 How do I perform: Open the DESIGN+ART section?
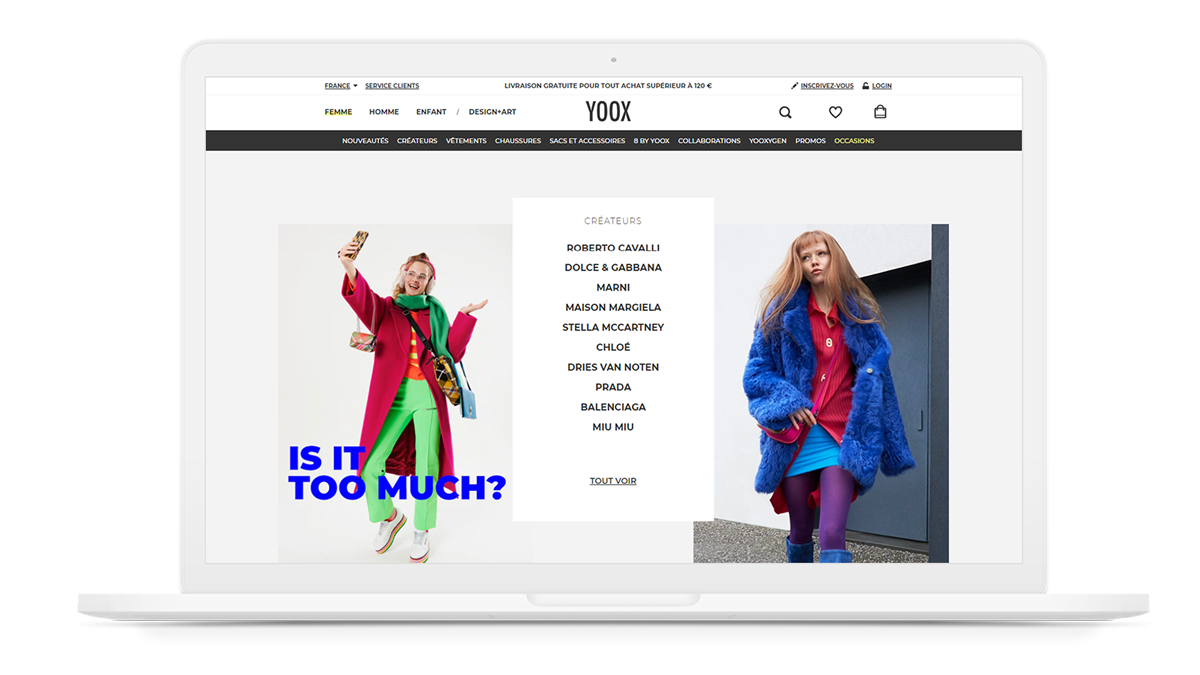coord(492,112)
